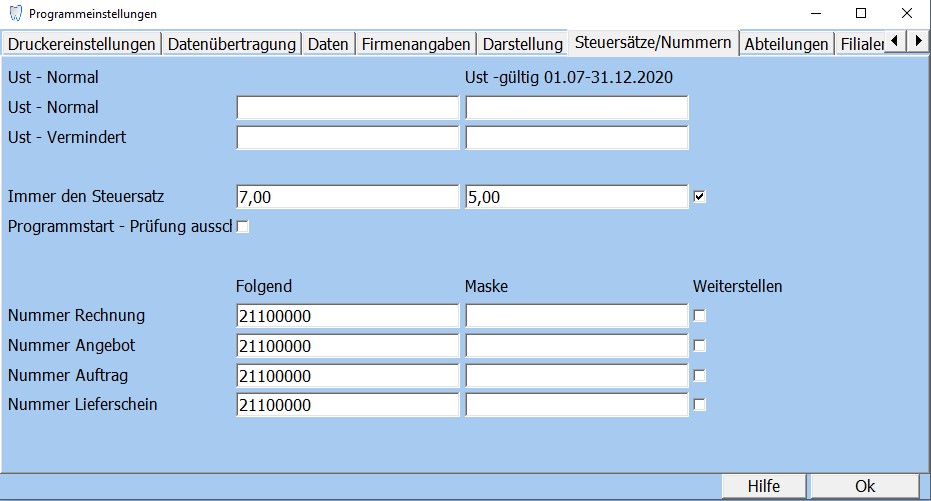931x501 pixels.
Task: Open the Darstellung tab
Action: point(522,44)
